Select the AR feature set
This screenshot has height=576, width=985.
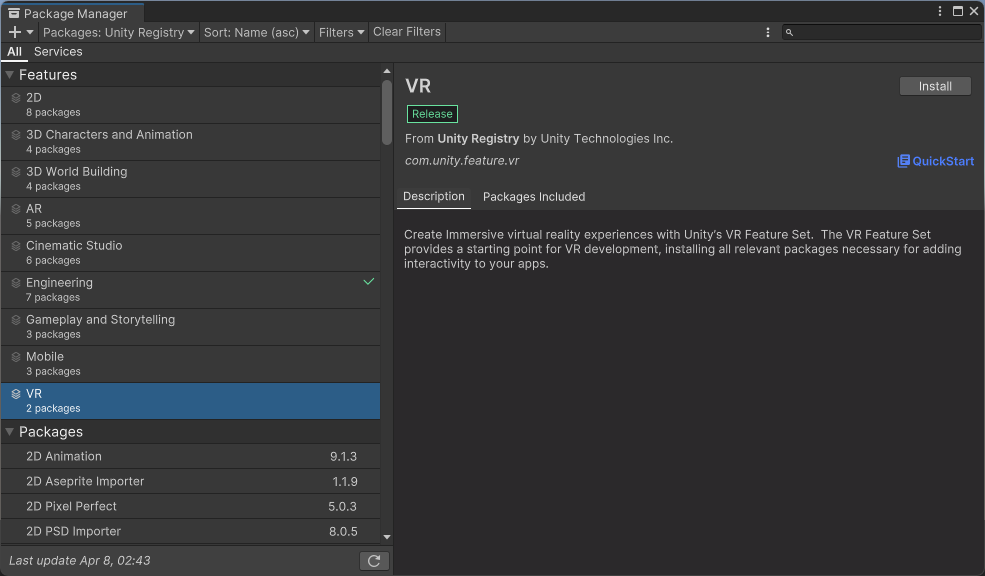click(190, 216)
